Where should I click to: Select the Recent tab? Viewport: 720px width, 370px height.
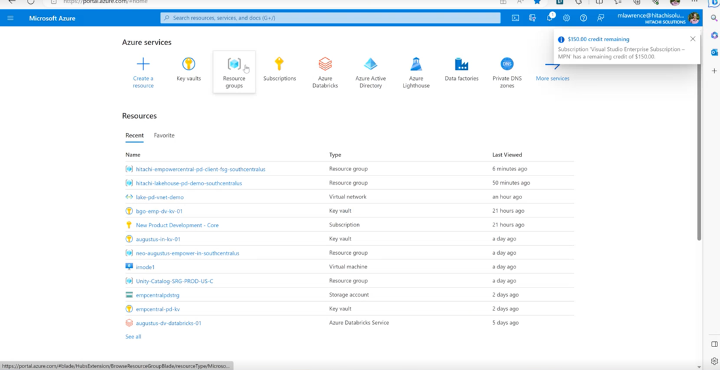pos(135,135)
